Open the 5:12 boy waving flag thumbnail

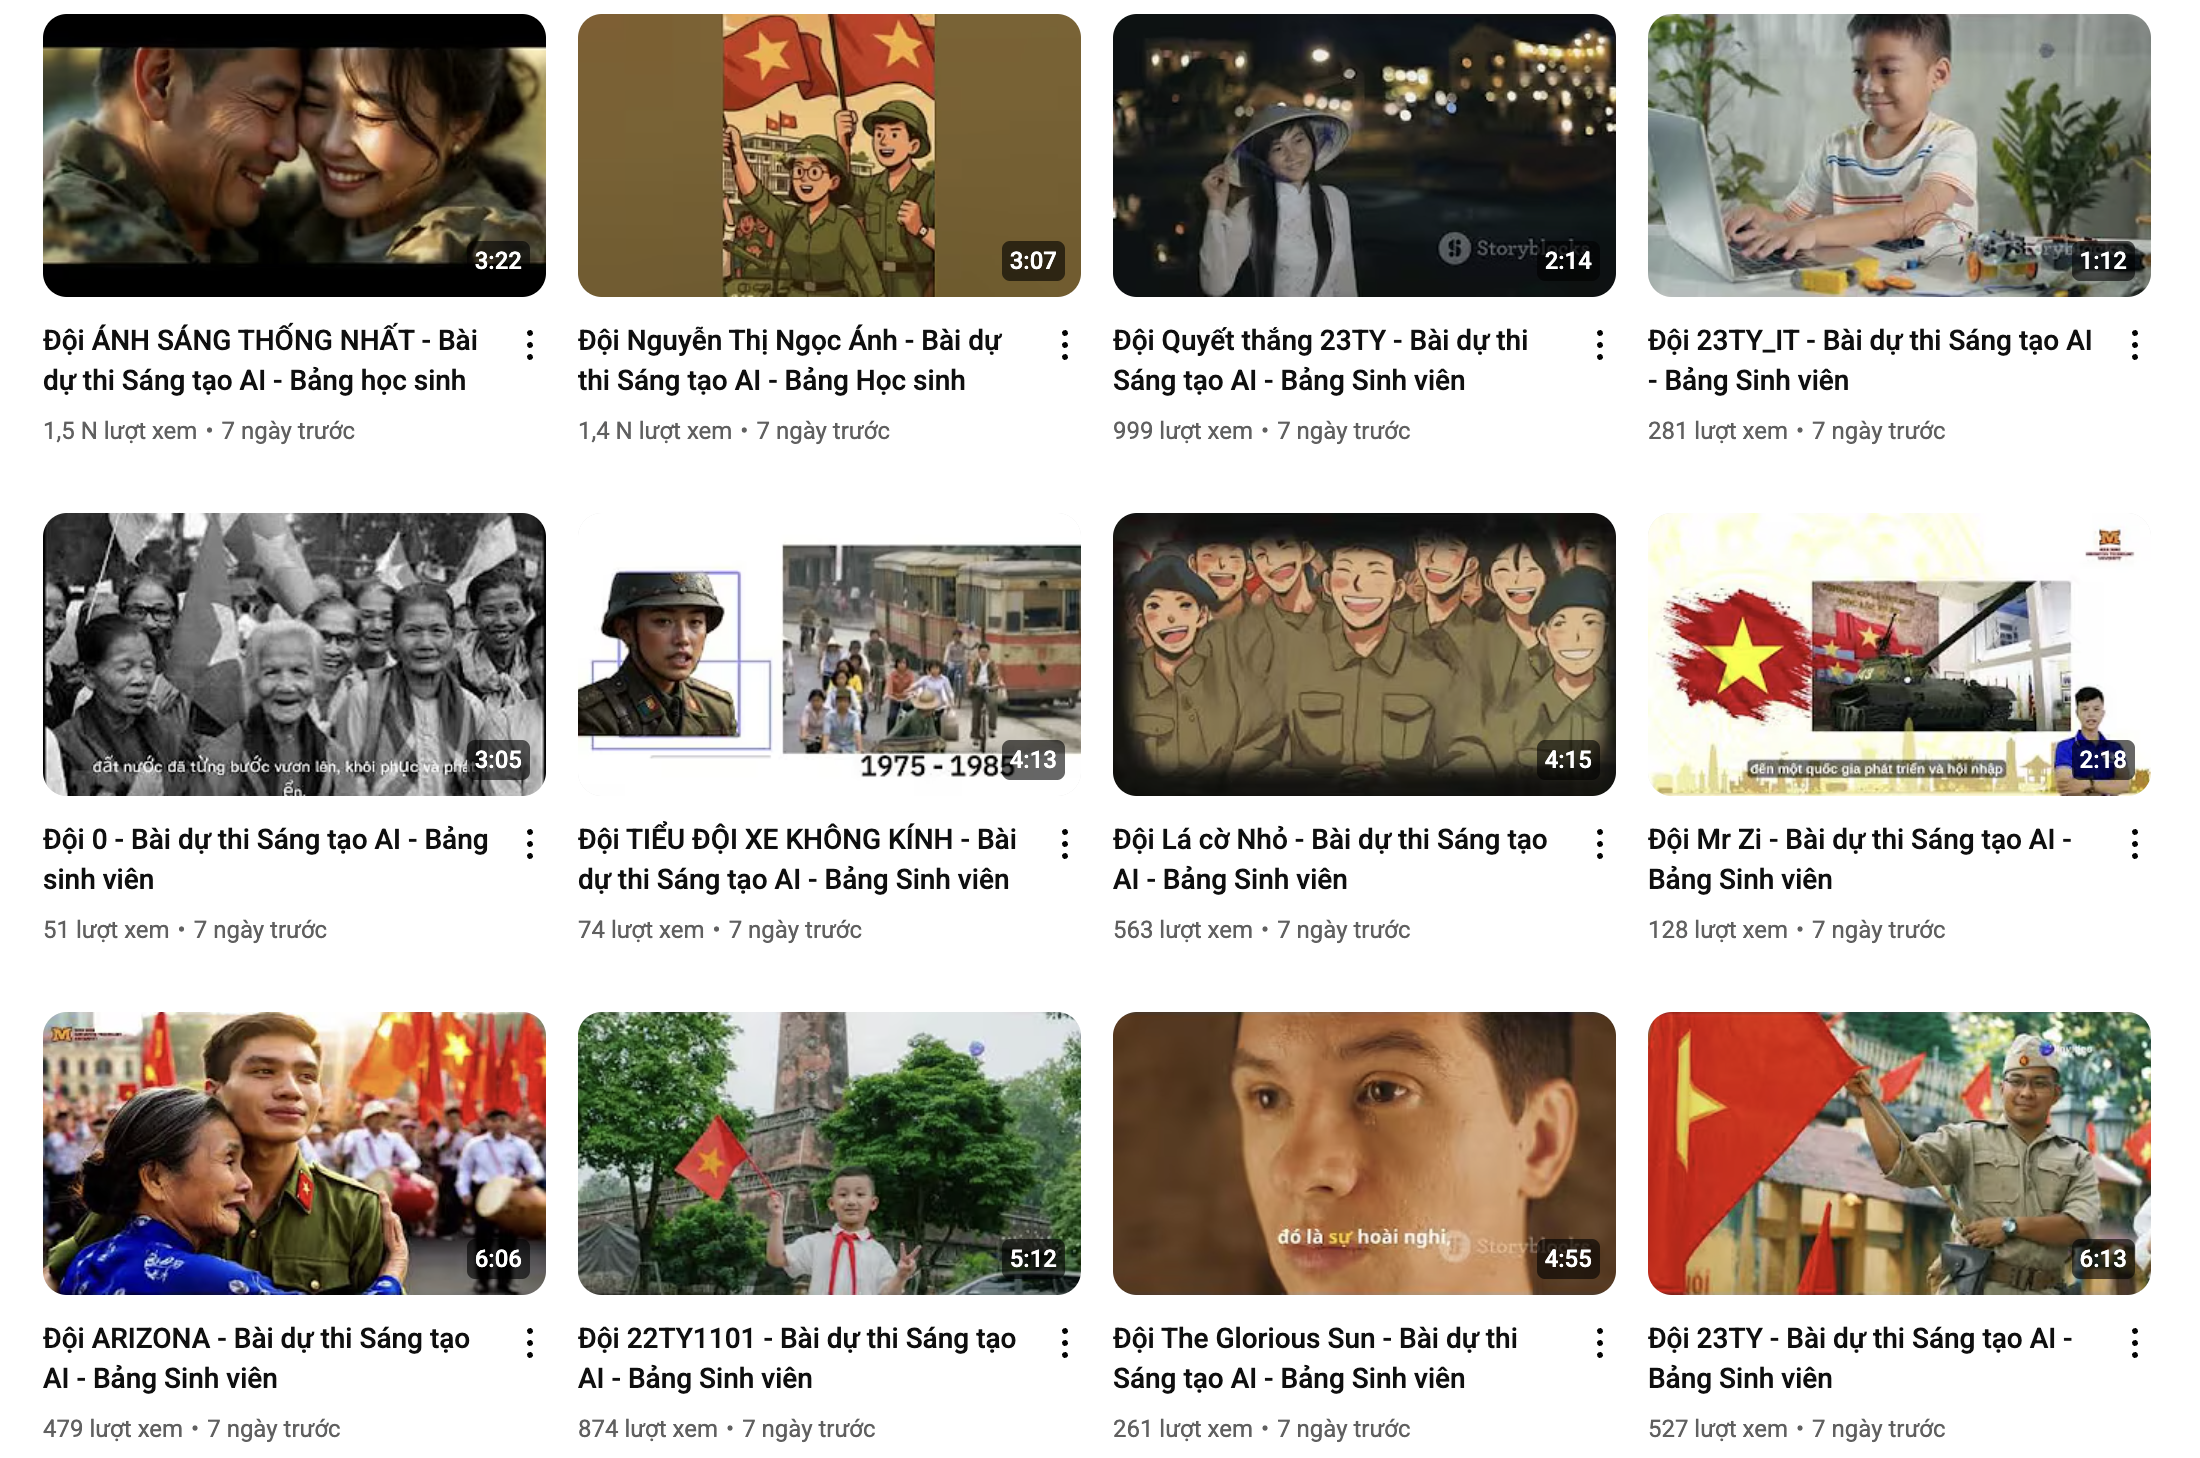tap(829, 1153)
